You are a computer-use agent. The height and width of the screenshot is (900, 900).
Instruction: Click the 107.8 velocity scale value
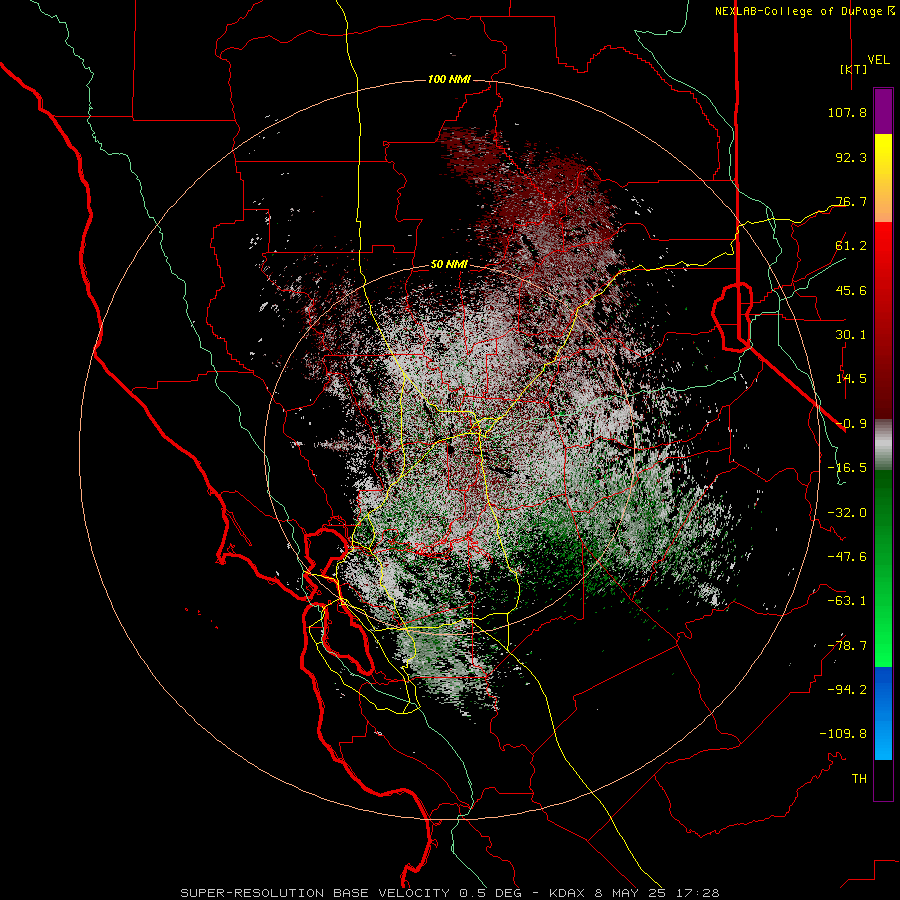tap(847, 112)
